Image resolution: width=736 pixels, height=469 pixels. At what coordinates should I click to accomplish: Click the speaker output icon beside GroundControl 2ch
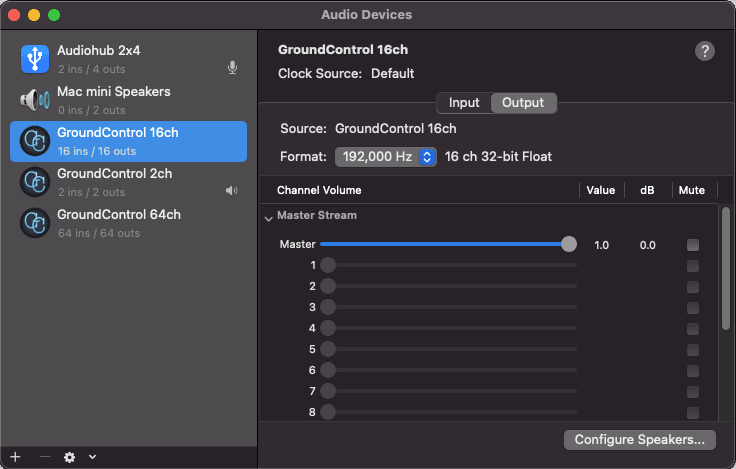click(231, 191)
